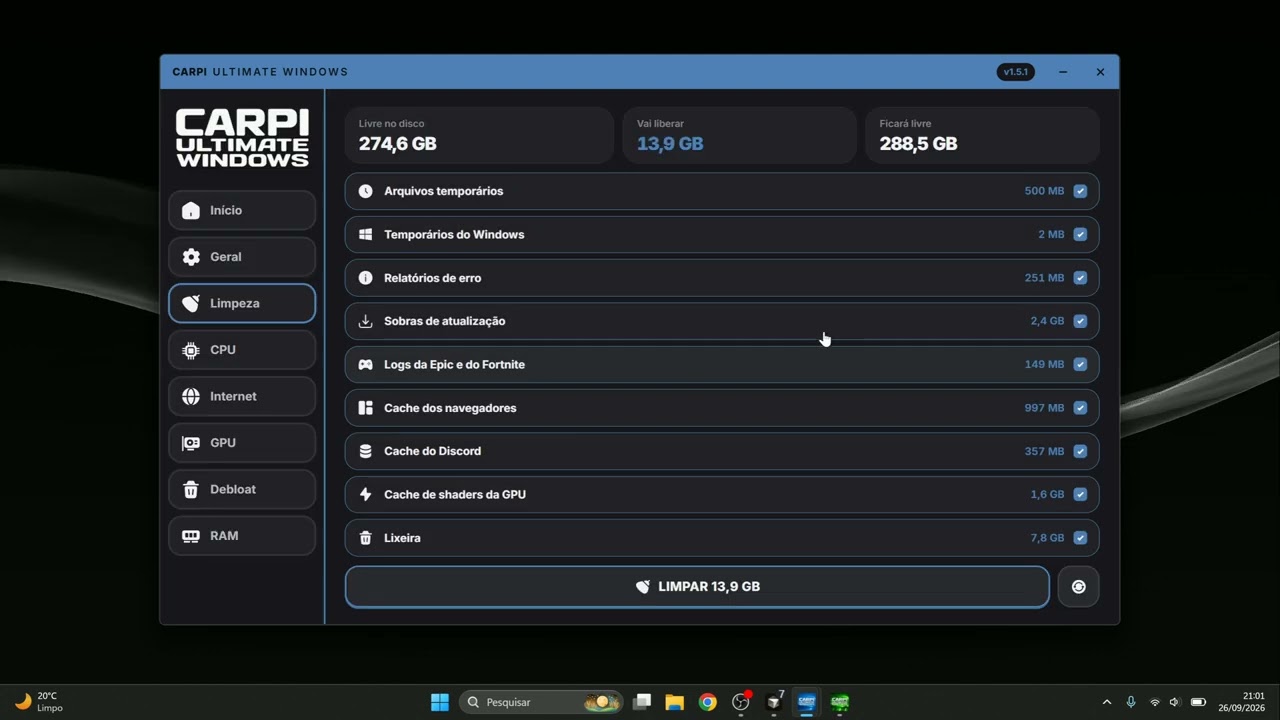This screenshot has height=720, width=1280.
Task: Open the Internet section
Action: point(242,396)
